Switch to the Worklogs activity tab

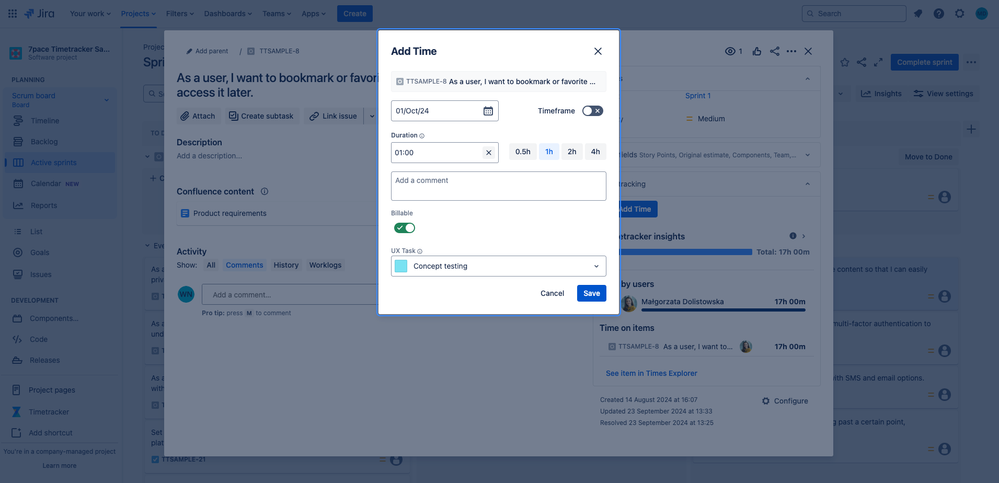click(x=326, y=265)
